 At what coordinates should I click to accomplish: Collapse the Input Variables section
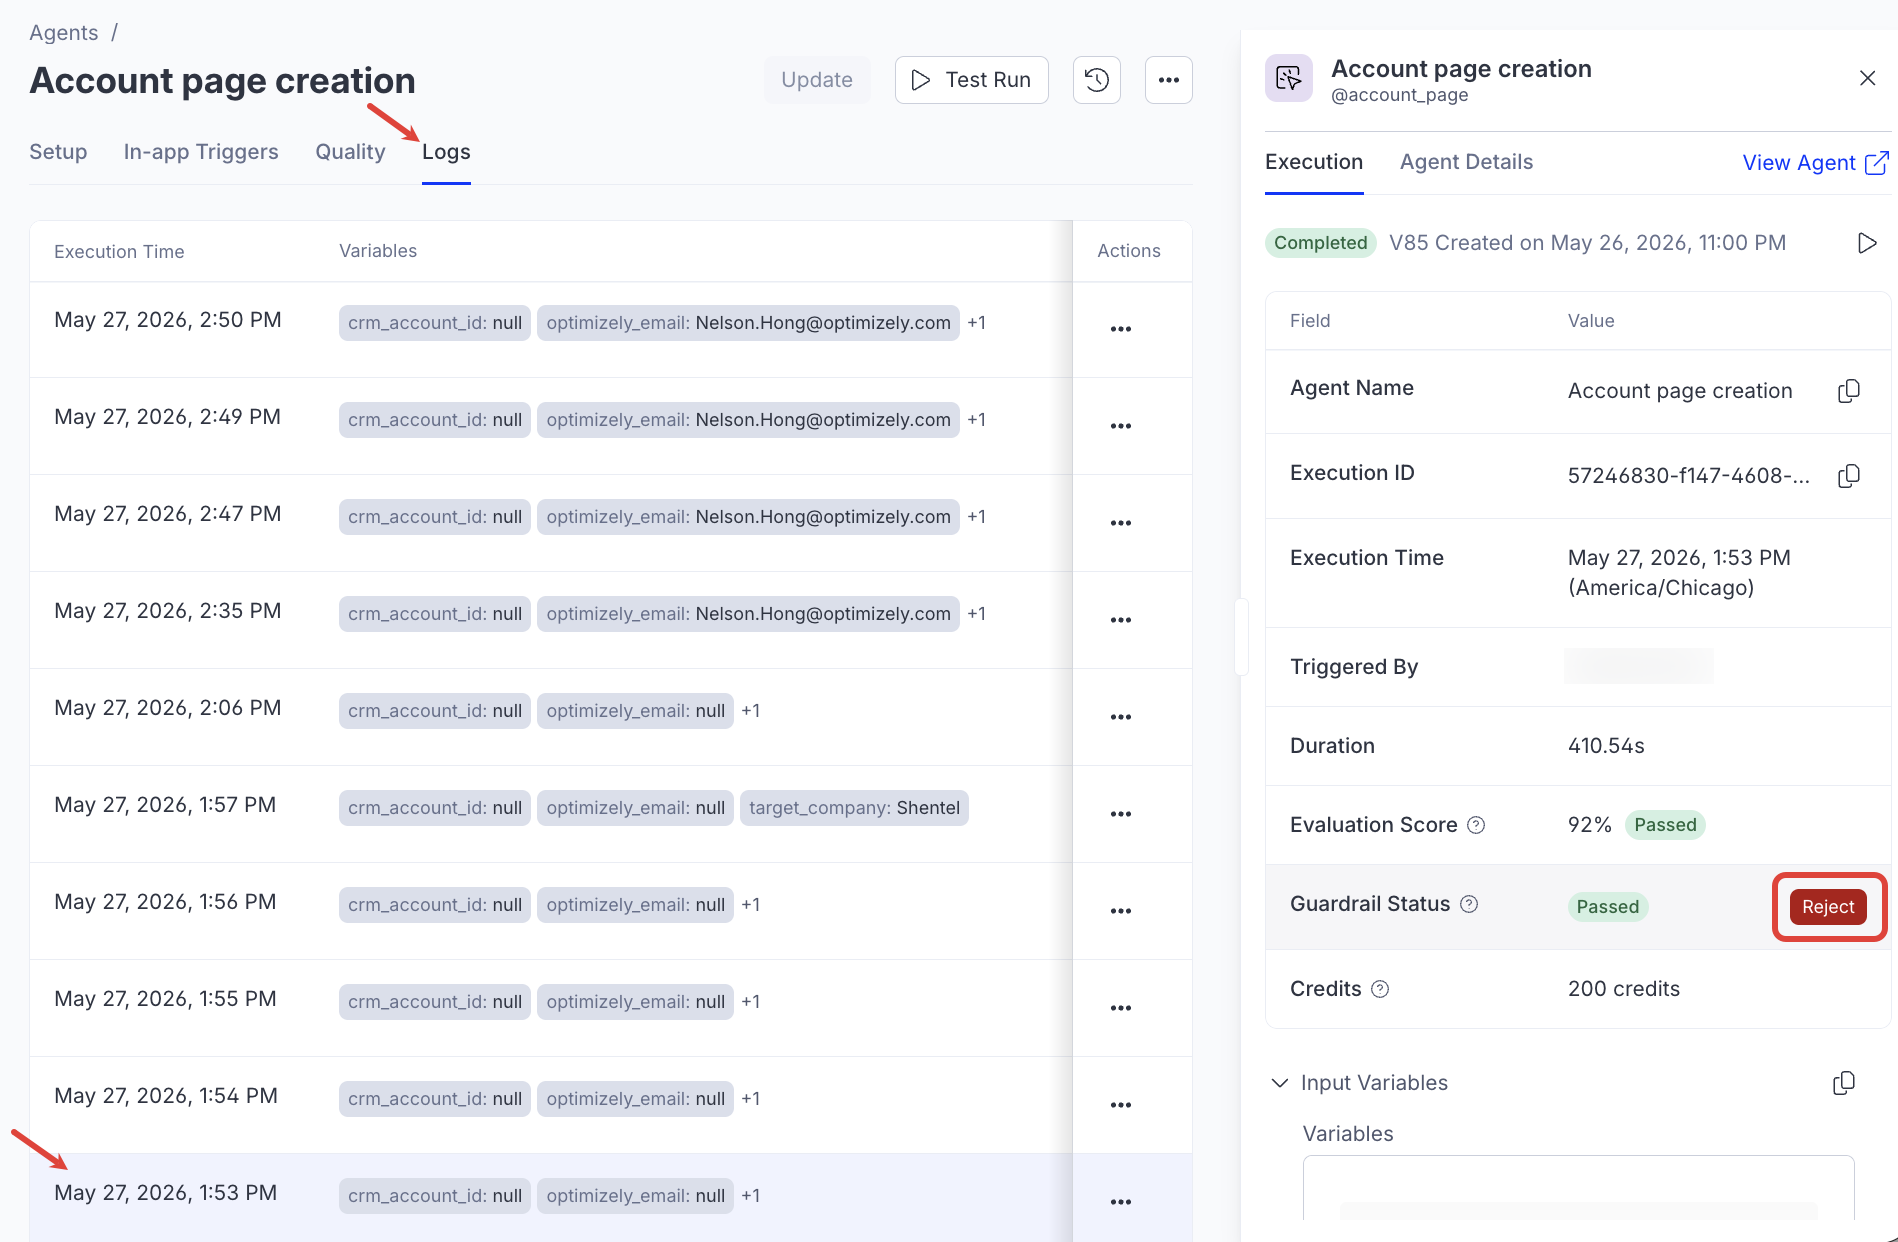[1279, 1083]
